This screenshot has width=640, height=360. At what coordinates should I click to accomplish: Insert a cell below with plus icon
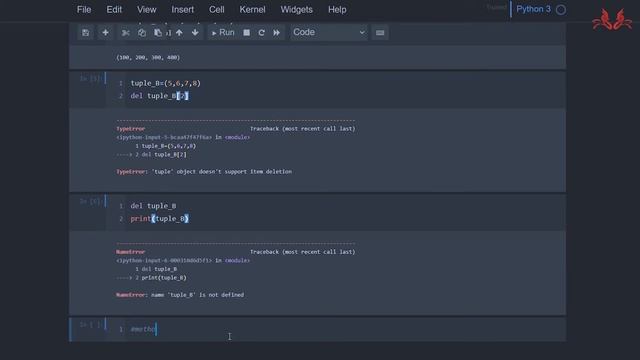click(105, 33)
